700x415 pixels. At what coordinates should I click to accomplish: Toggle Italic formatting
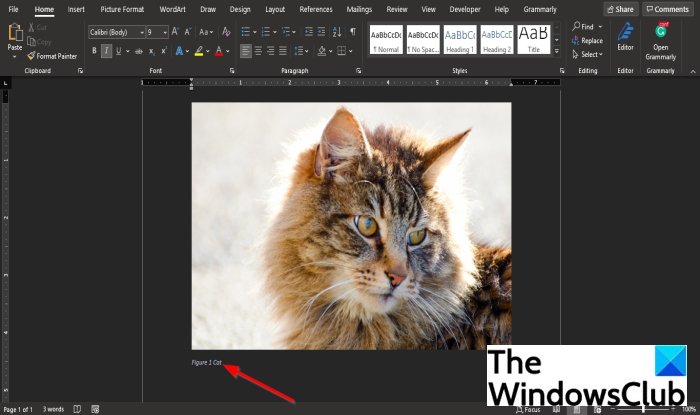[x=107, y=51]
